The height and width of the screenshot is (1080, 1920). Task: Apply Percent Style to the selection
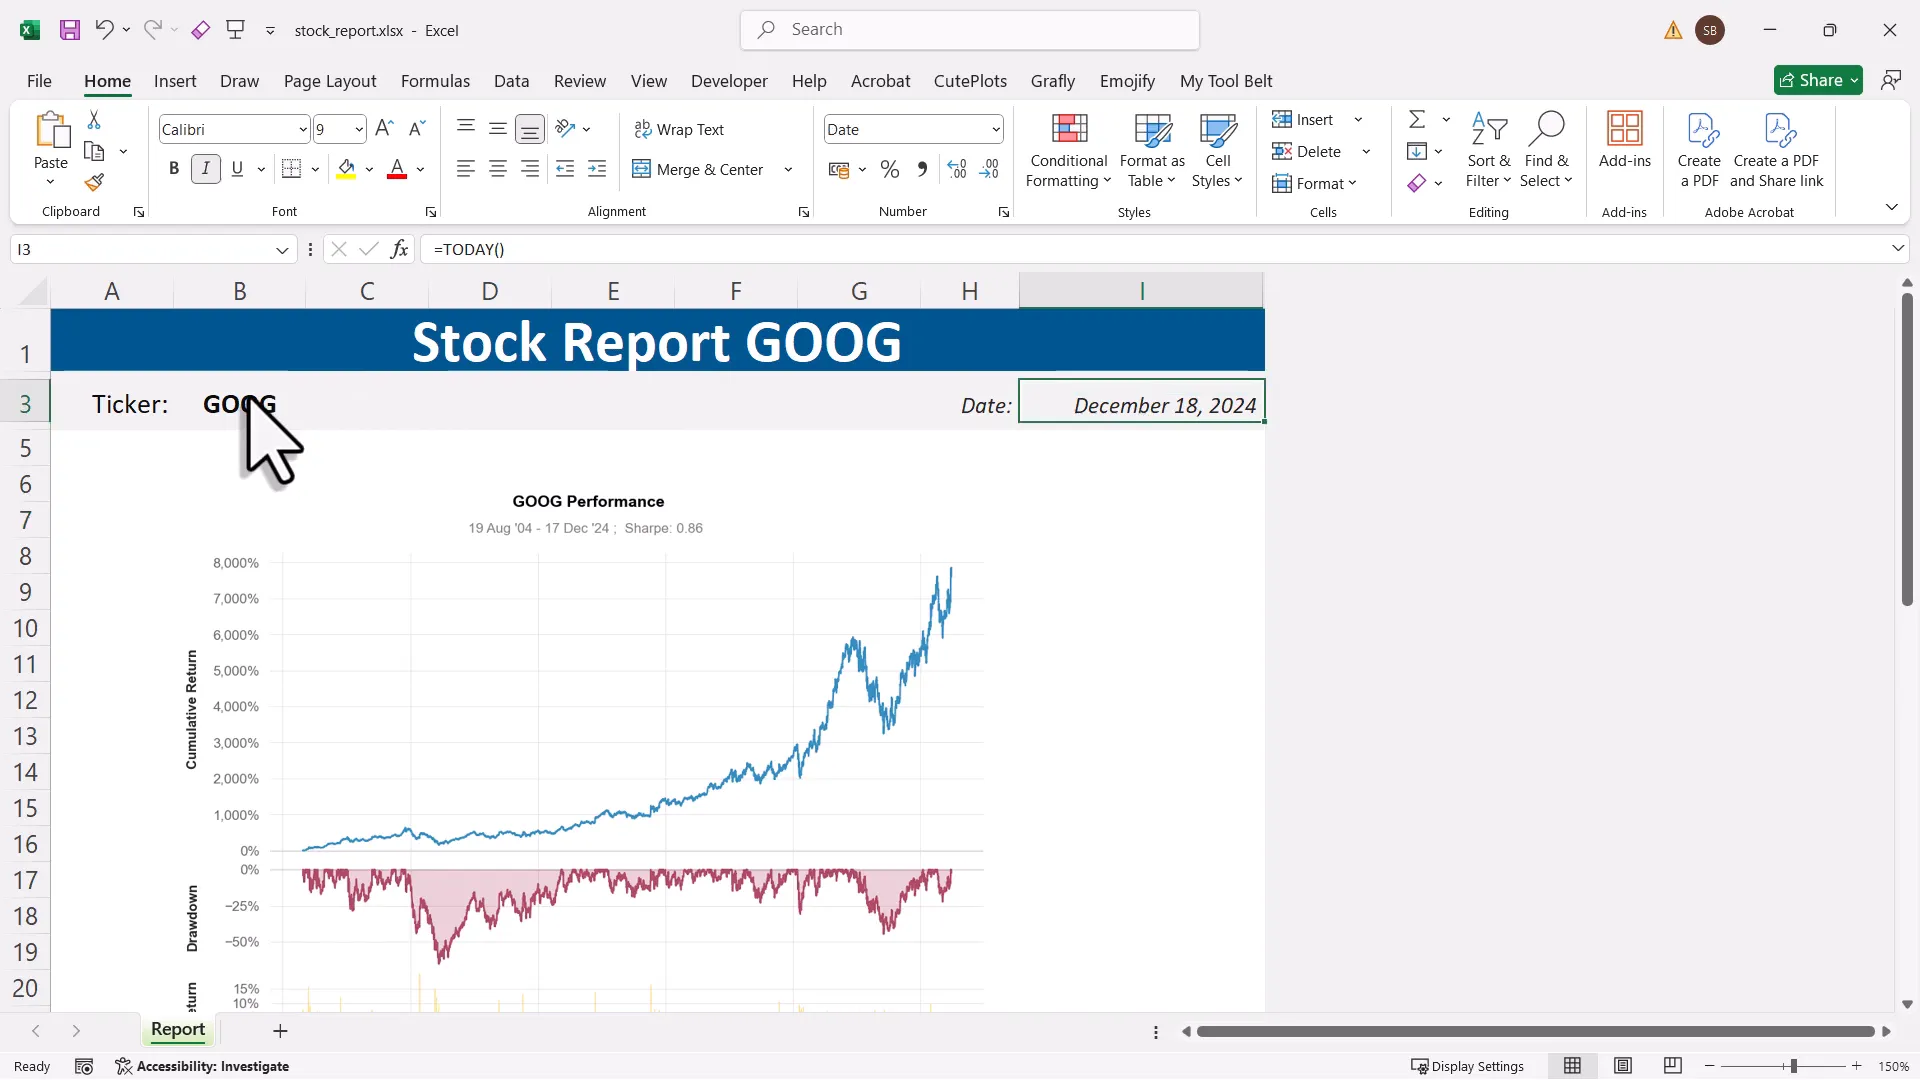point(889,169)
